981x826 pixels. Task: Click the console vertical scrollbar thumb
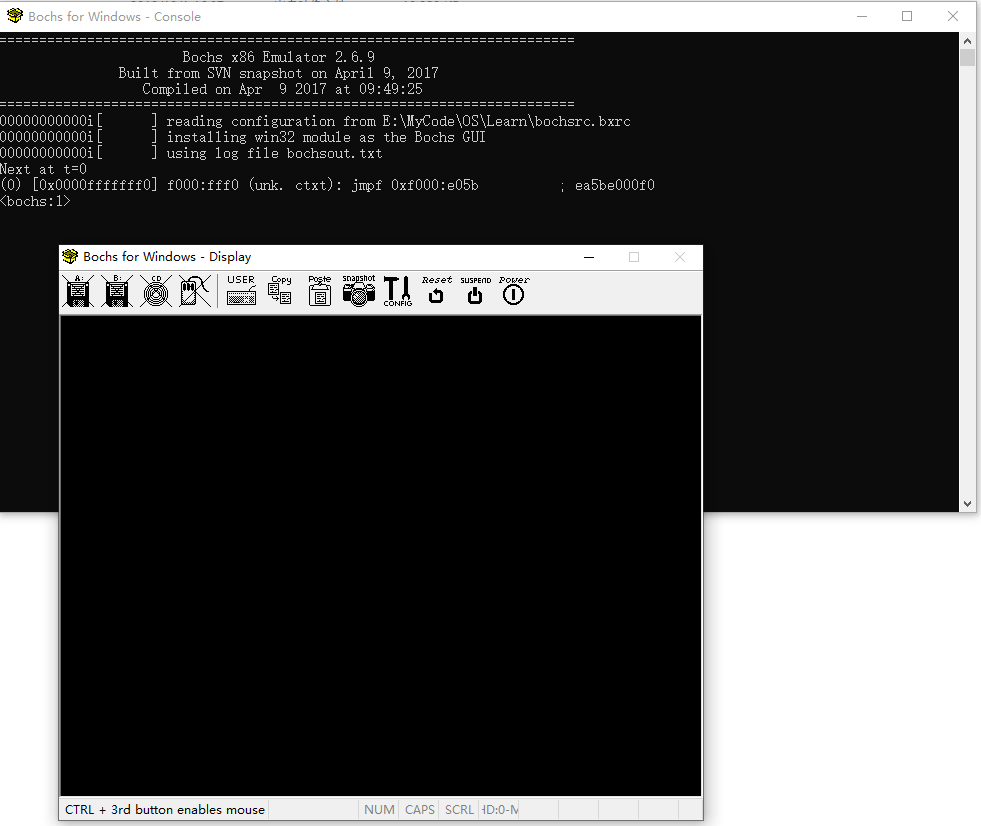967,58
